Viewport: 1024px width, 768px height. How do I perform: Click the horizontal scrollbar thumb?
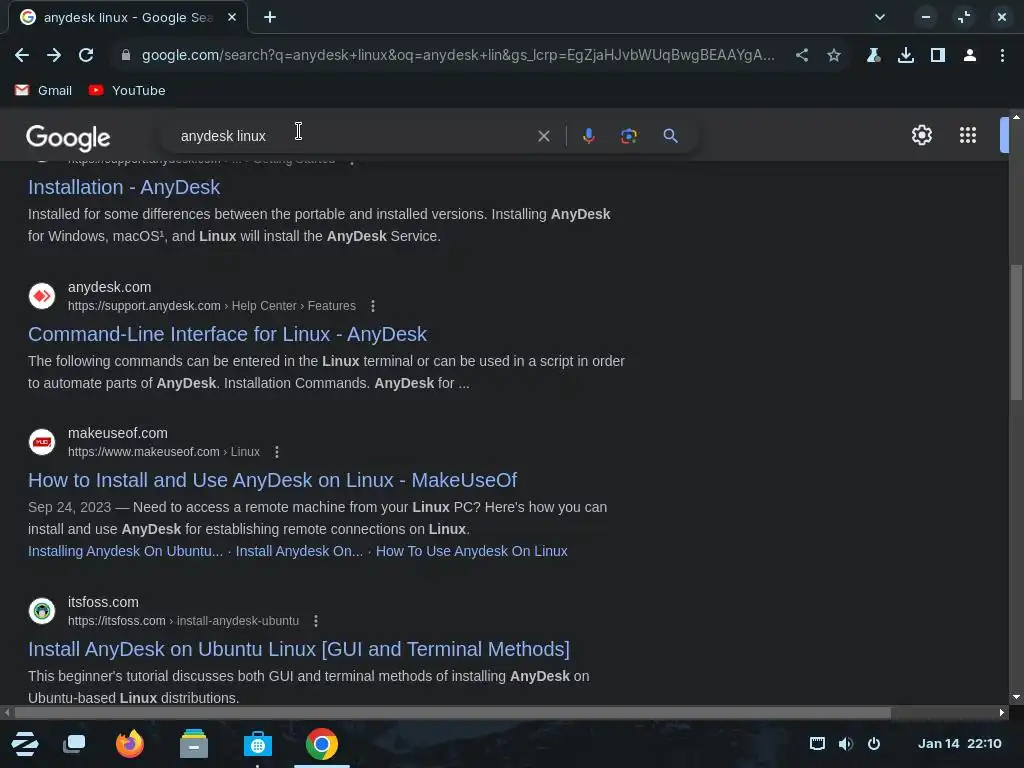pyautogui.click(x=453, y=712)
